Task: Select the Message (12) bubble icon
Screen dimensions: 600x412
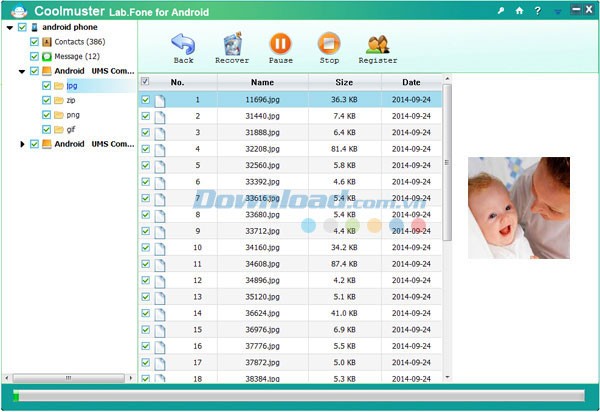Action: [47, 57]
